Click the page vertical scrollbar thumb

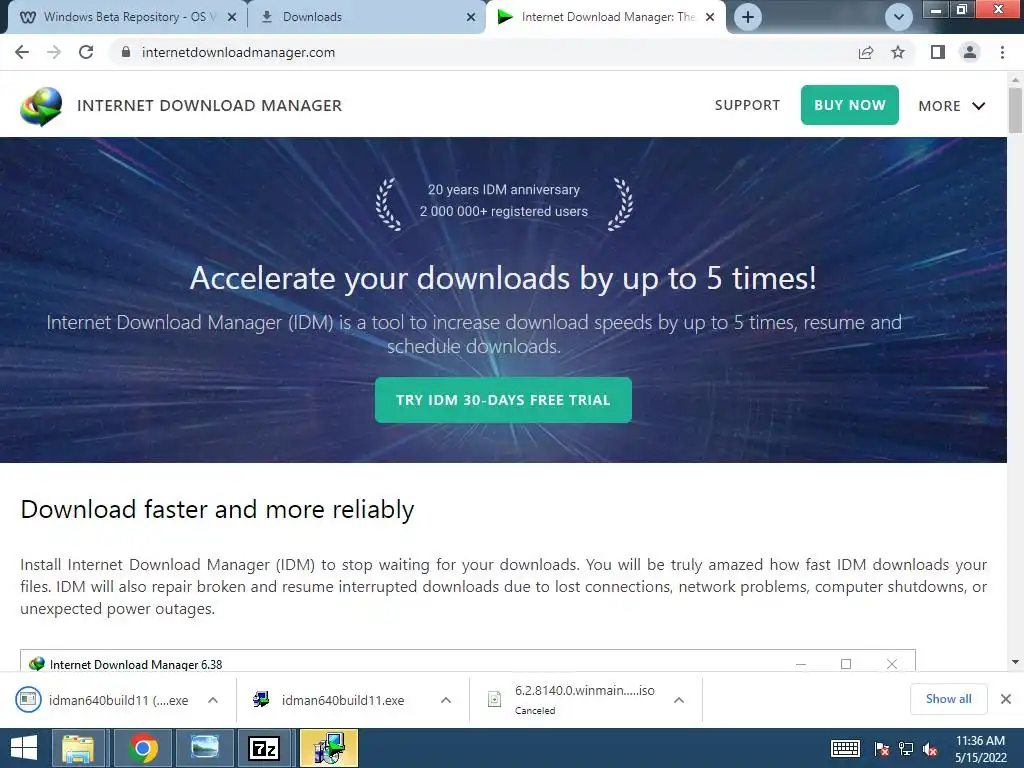tap(1015, 110)
